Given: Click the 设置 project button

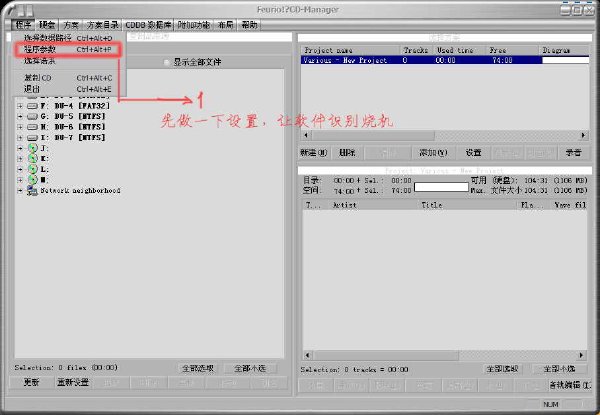Looking at the screenshot, I should click(473, 153).
